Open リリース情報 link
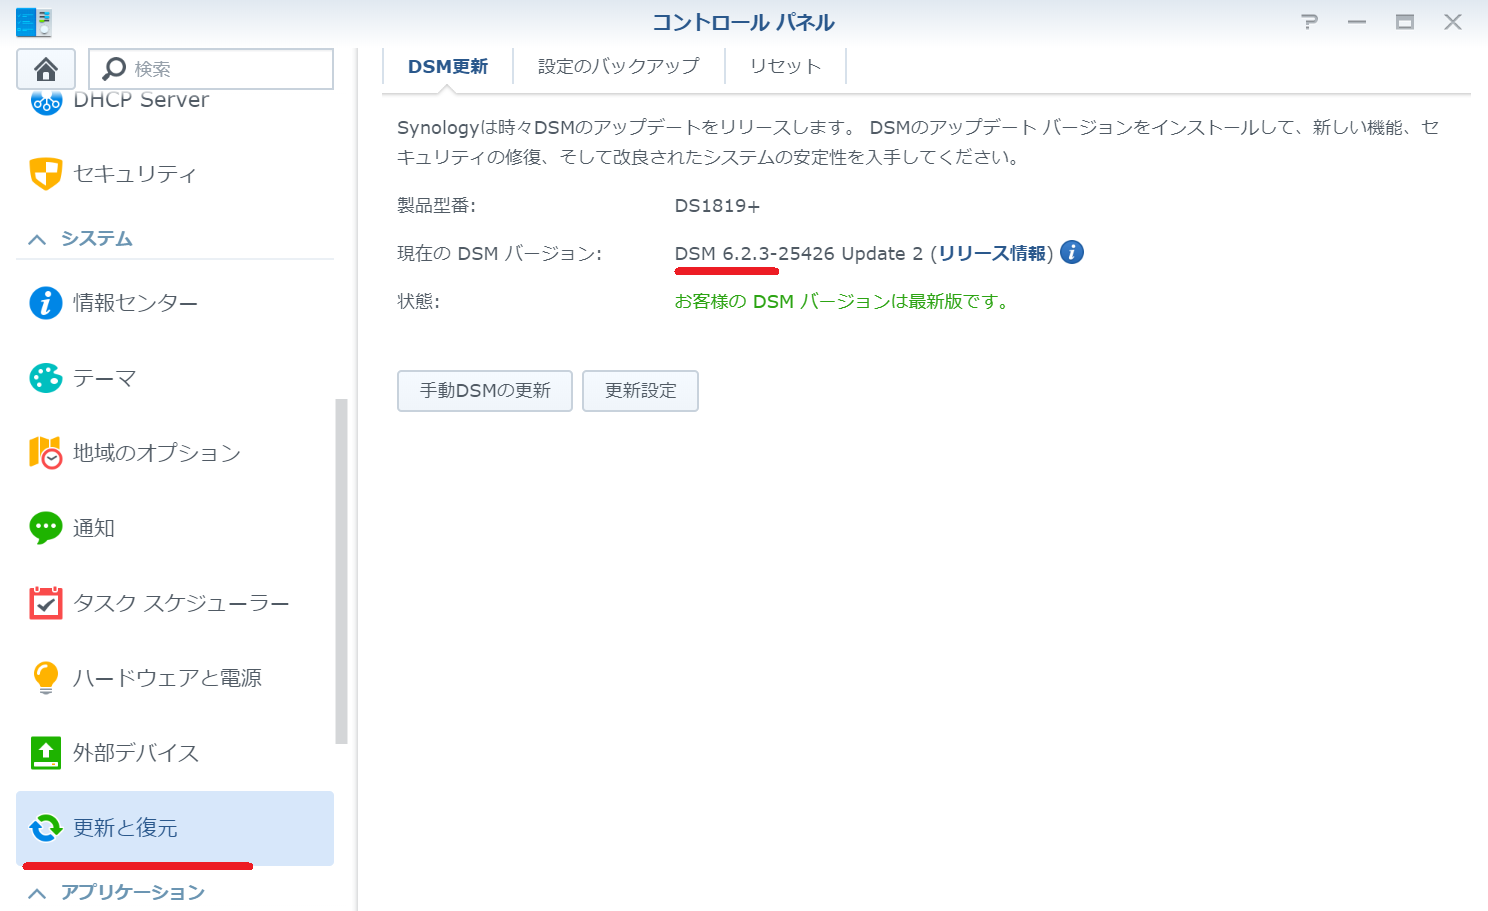The width and height of the screenshot is (1488, 911). click(992, 254)
